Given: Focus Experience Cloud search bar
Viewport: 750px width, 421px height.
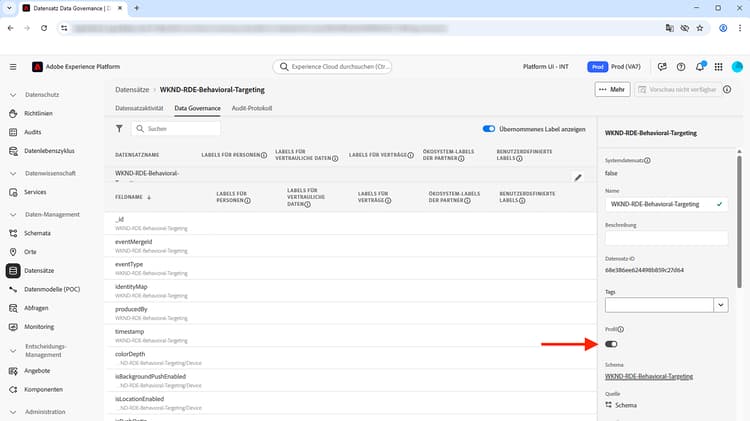Looking at the screenshot, I should pos(332,66).
